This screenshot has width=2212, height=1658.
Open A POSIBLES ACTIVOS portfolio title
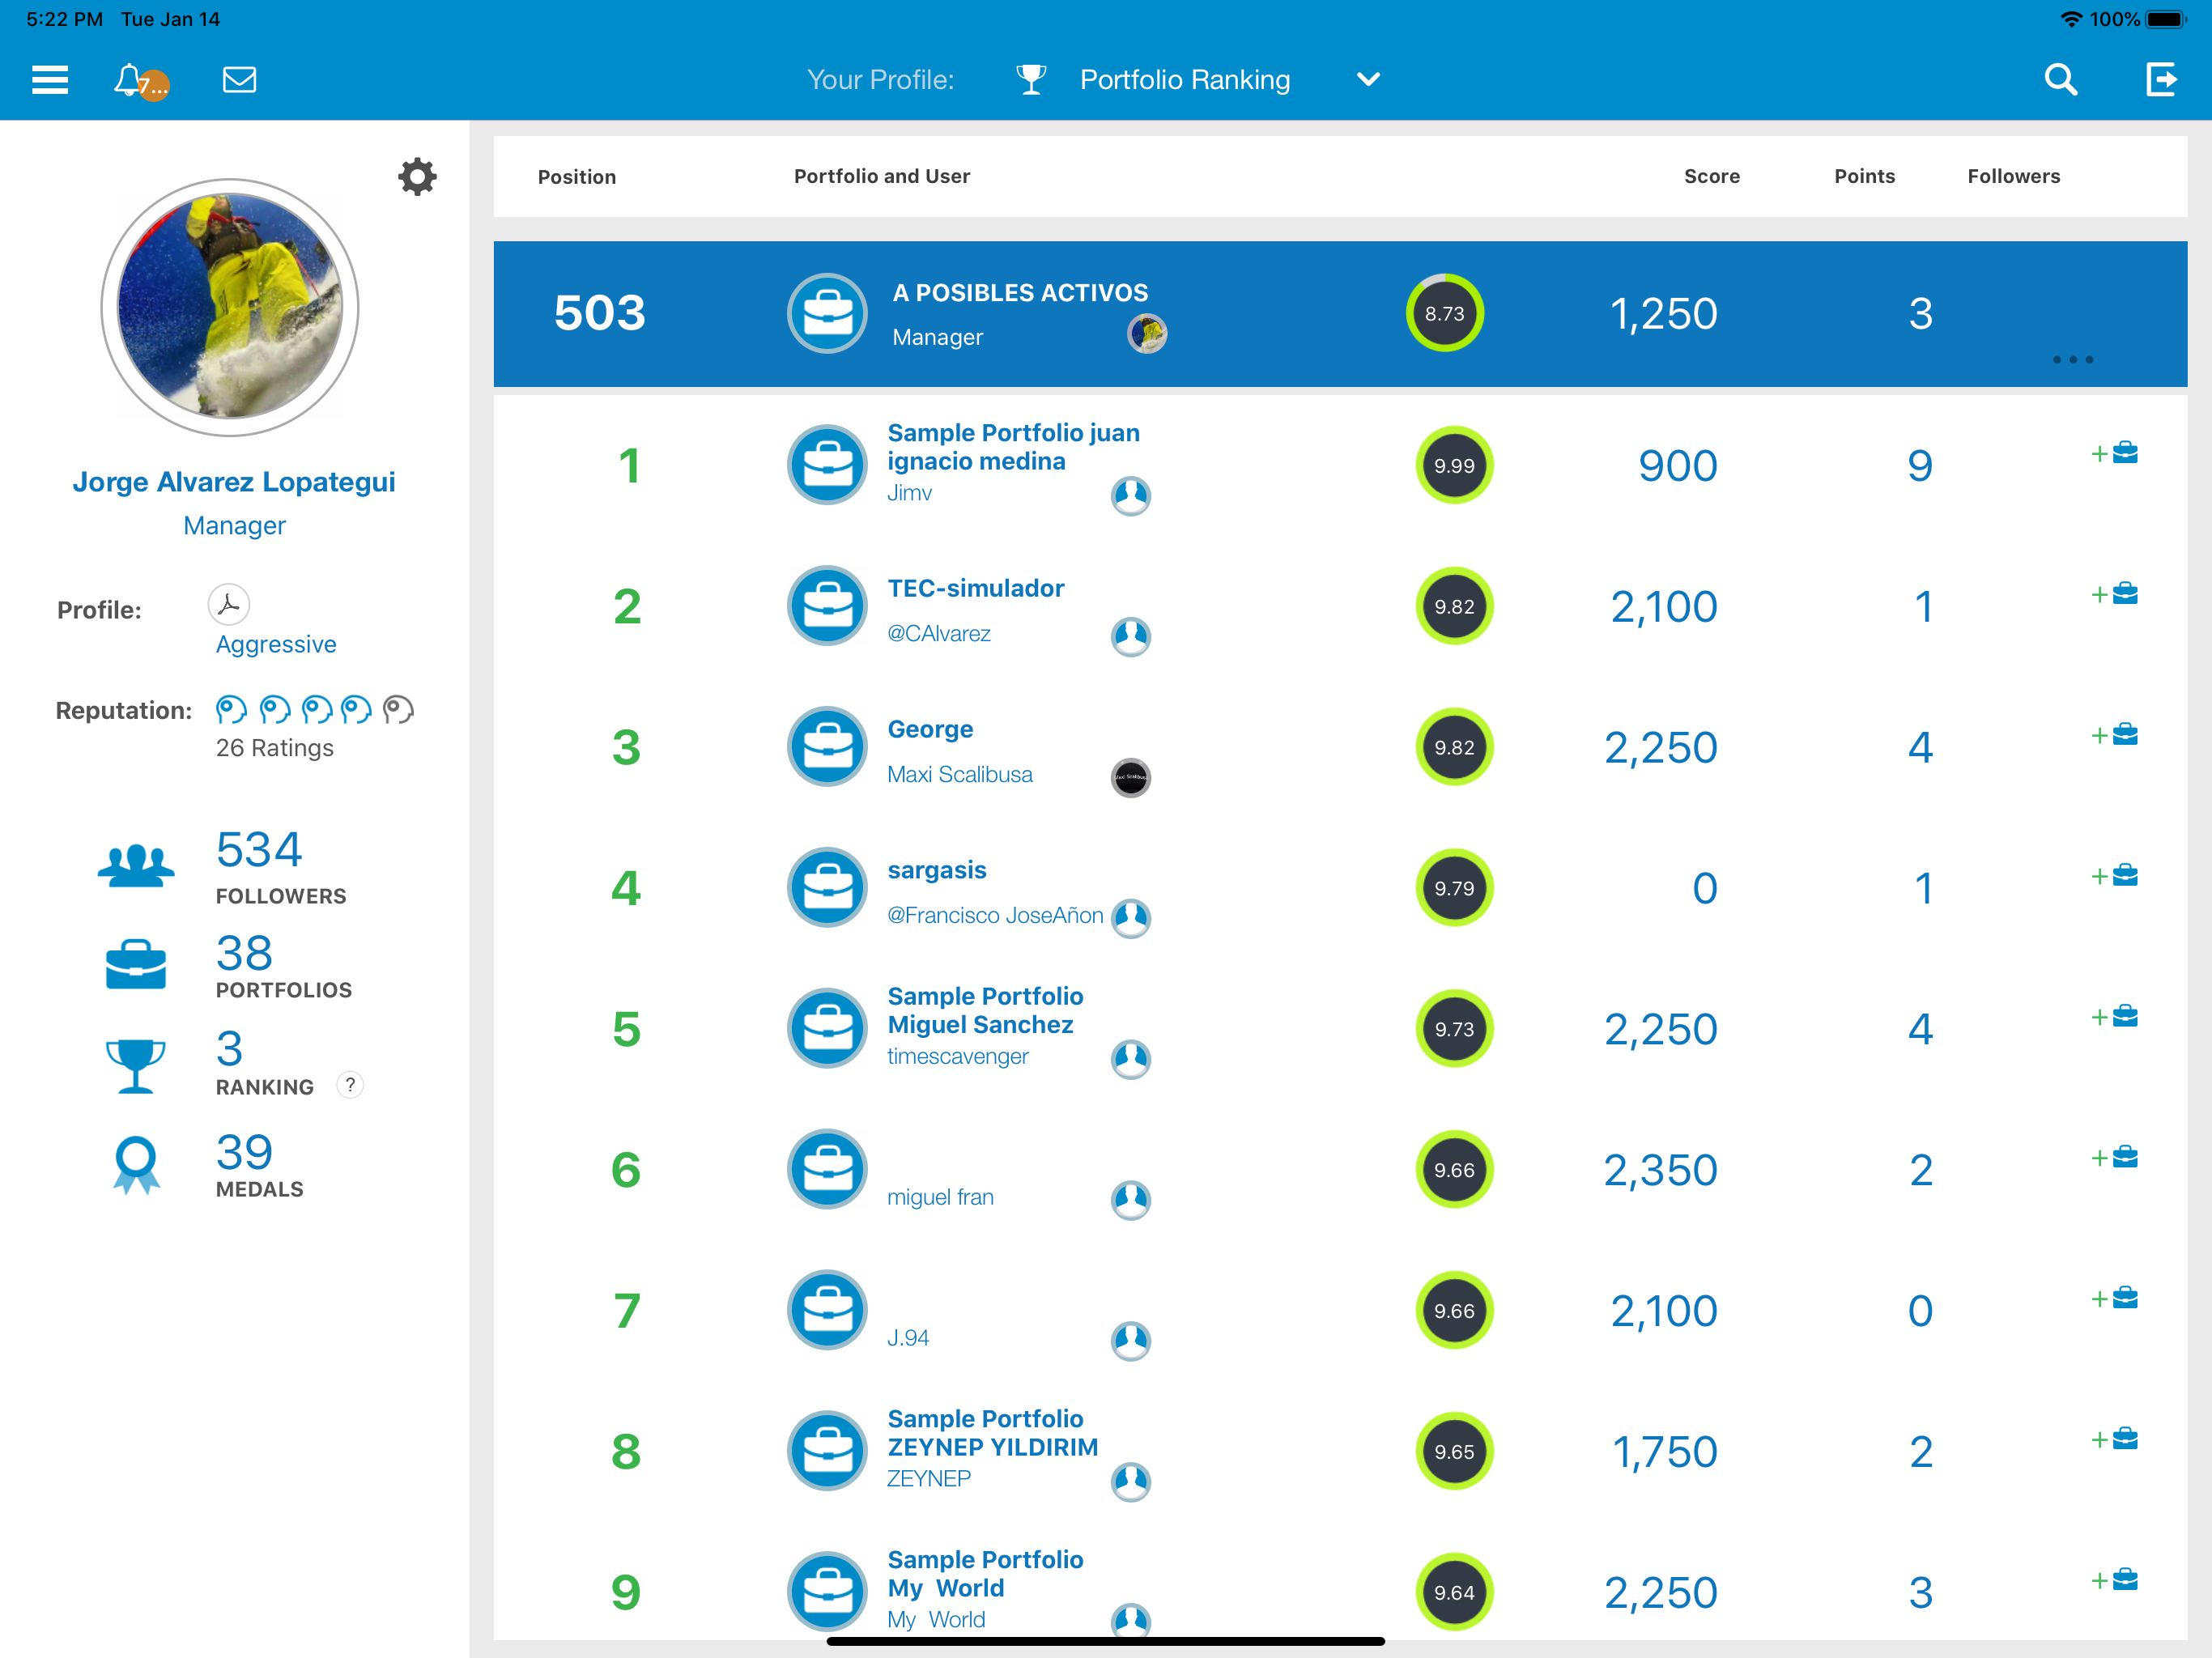point(1020,293)
